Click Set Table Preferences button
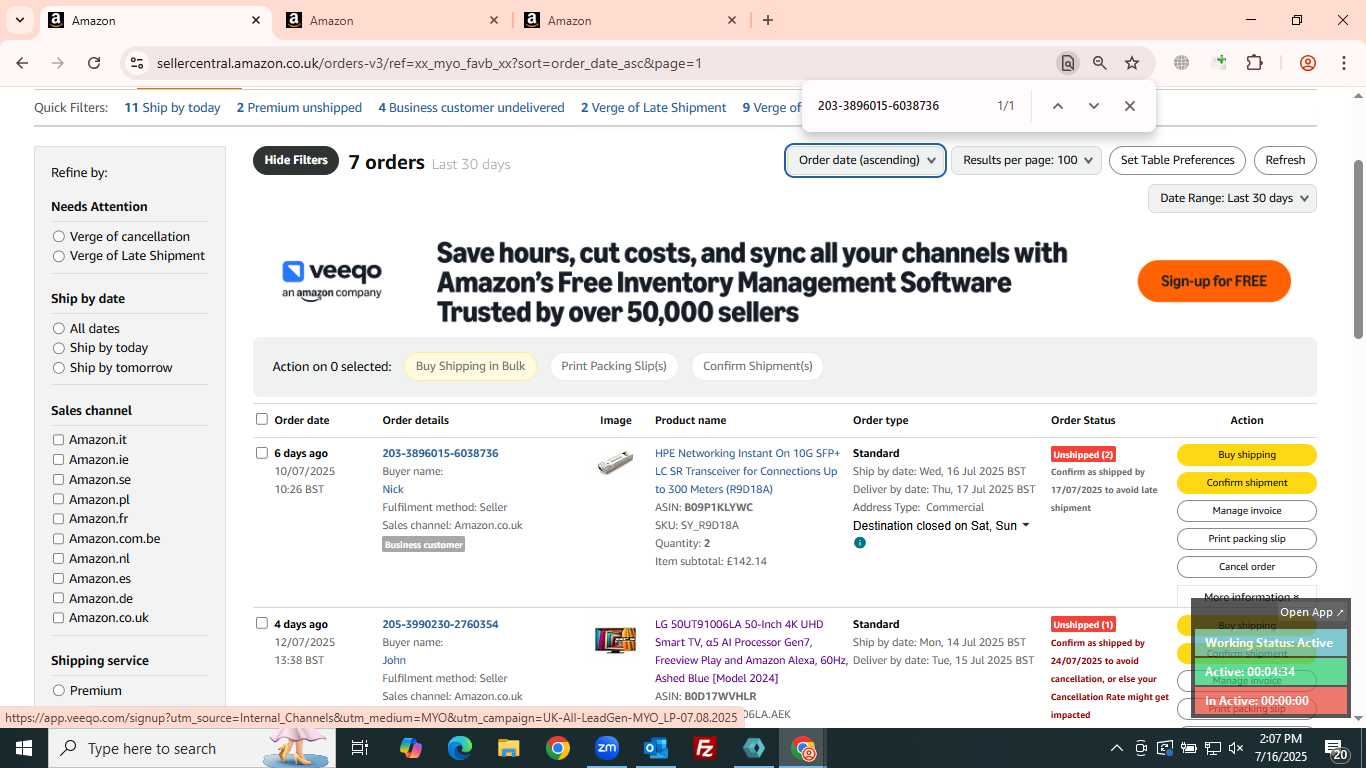Image resolution: width=1366 pixels, height=768 pixels. point(1177,160)
